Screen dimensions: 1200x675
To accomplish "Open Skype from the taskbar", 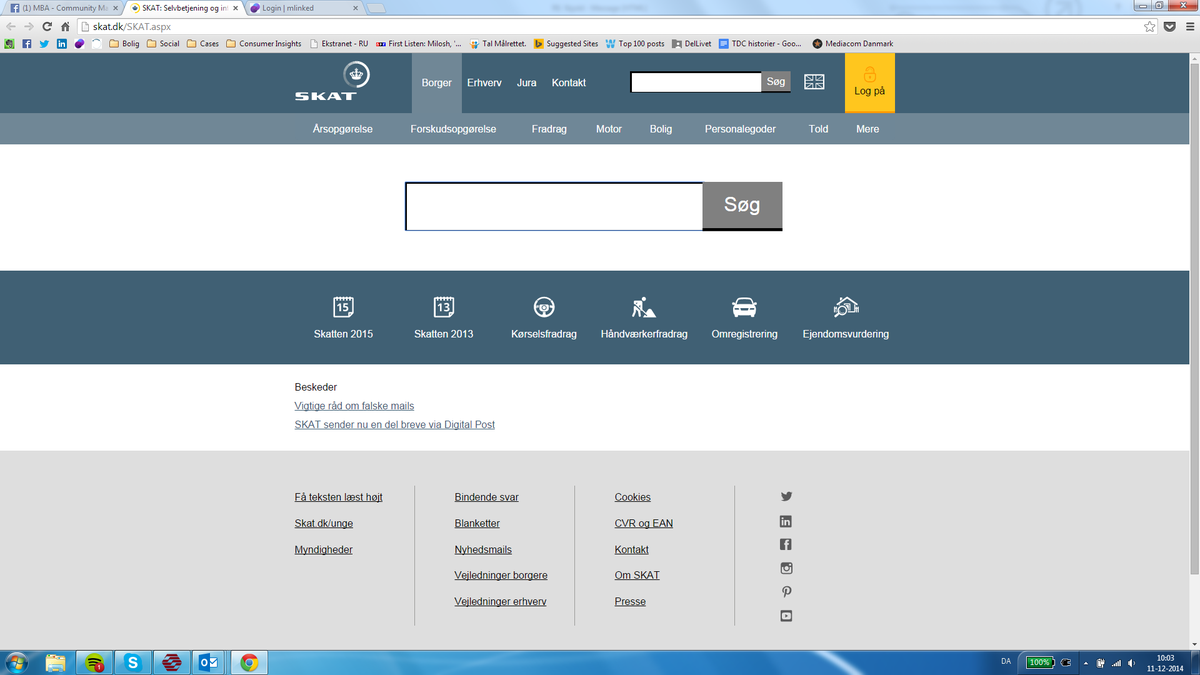I will (x=133, y=662).
